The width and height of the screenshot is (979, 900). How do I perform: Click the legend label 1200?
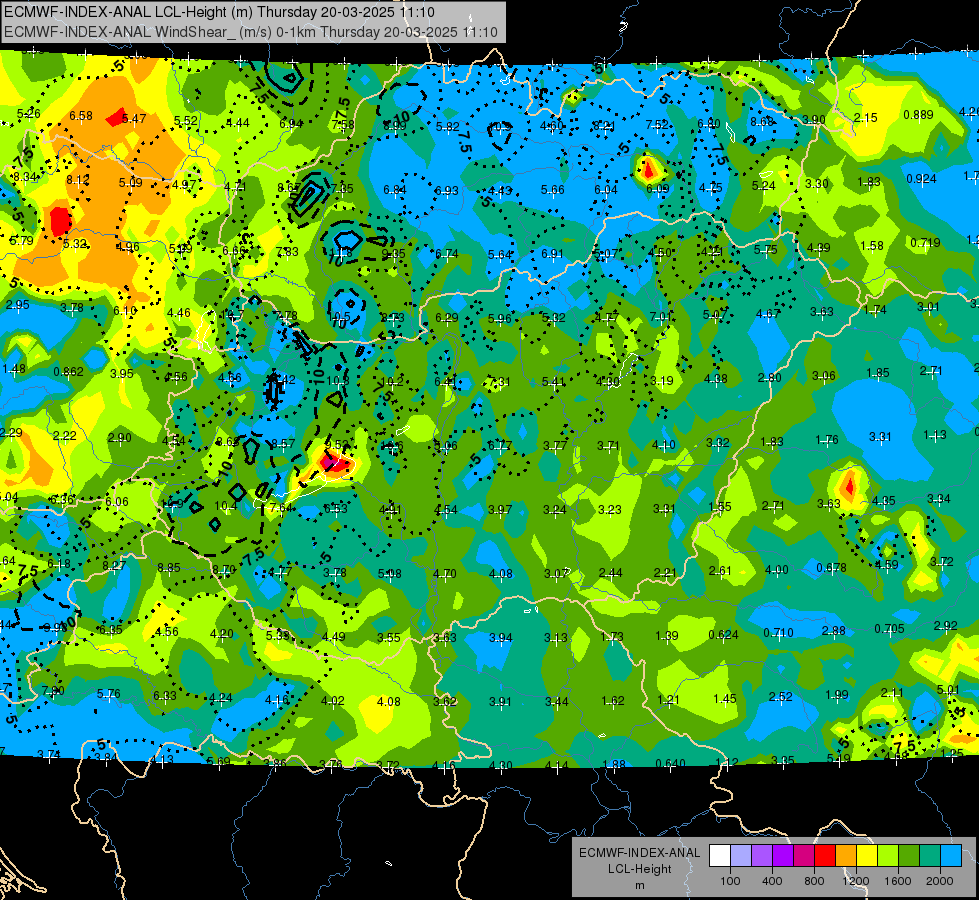(x=855, y=881)
